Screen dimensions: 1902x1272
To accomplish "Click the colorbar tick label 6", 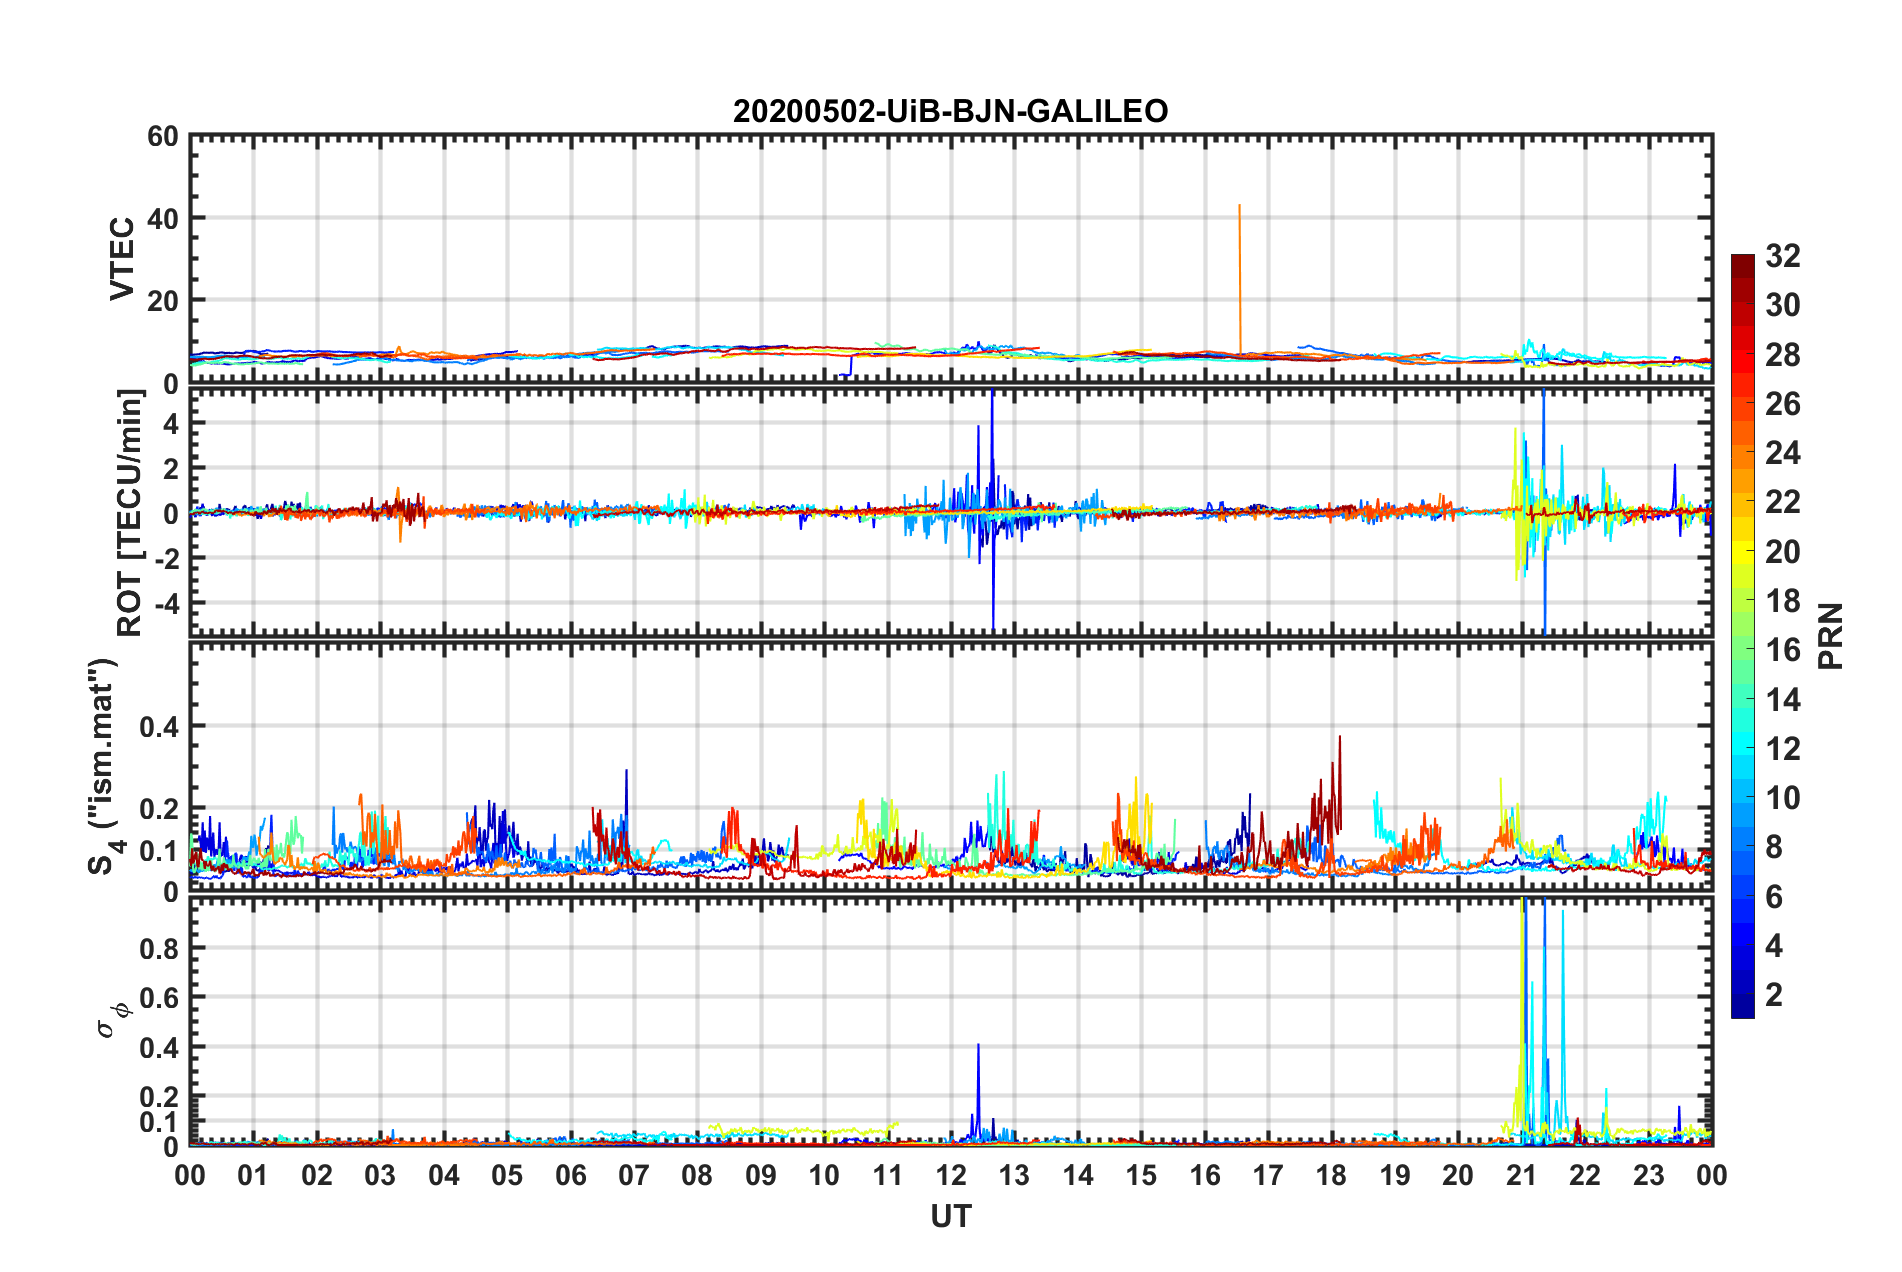I will (1774, 897).
